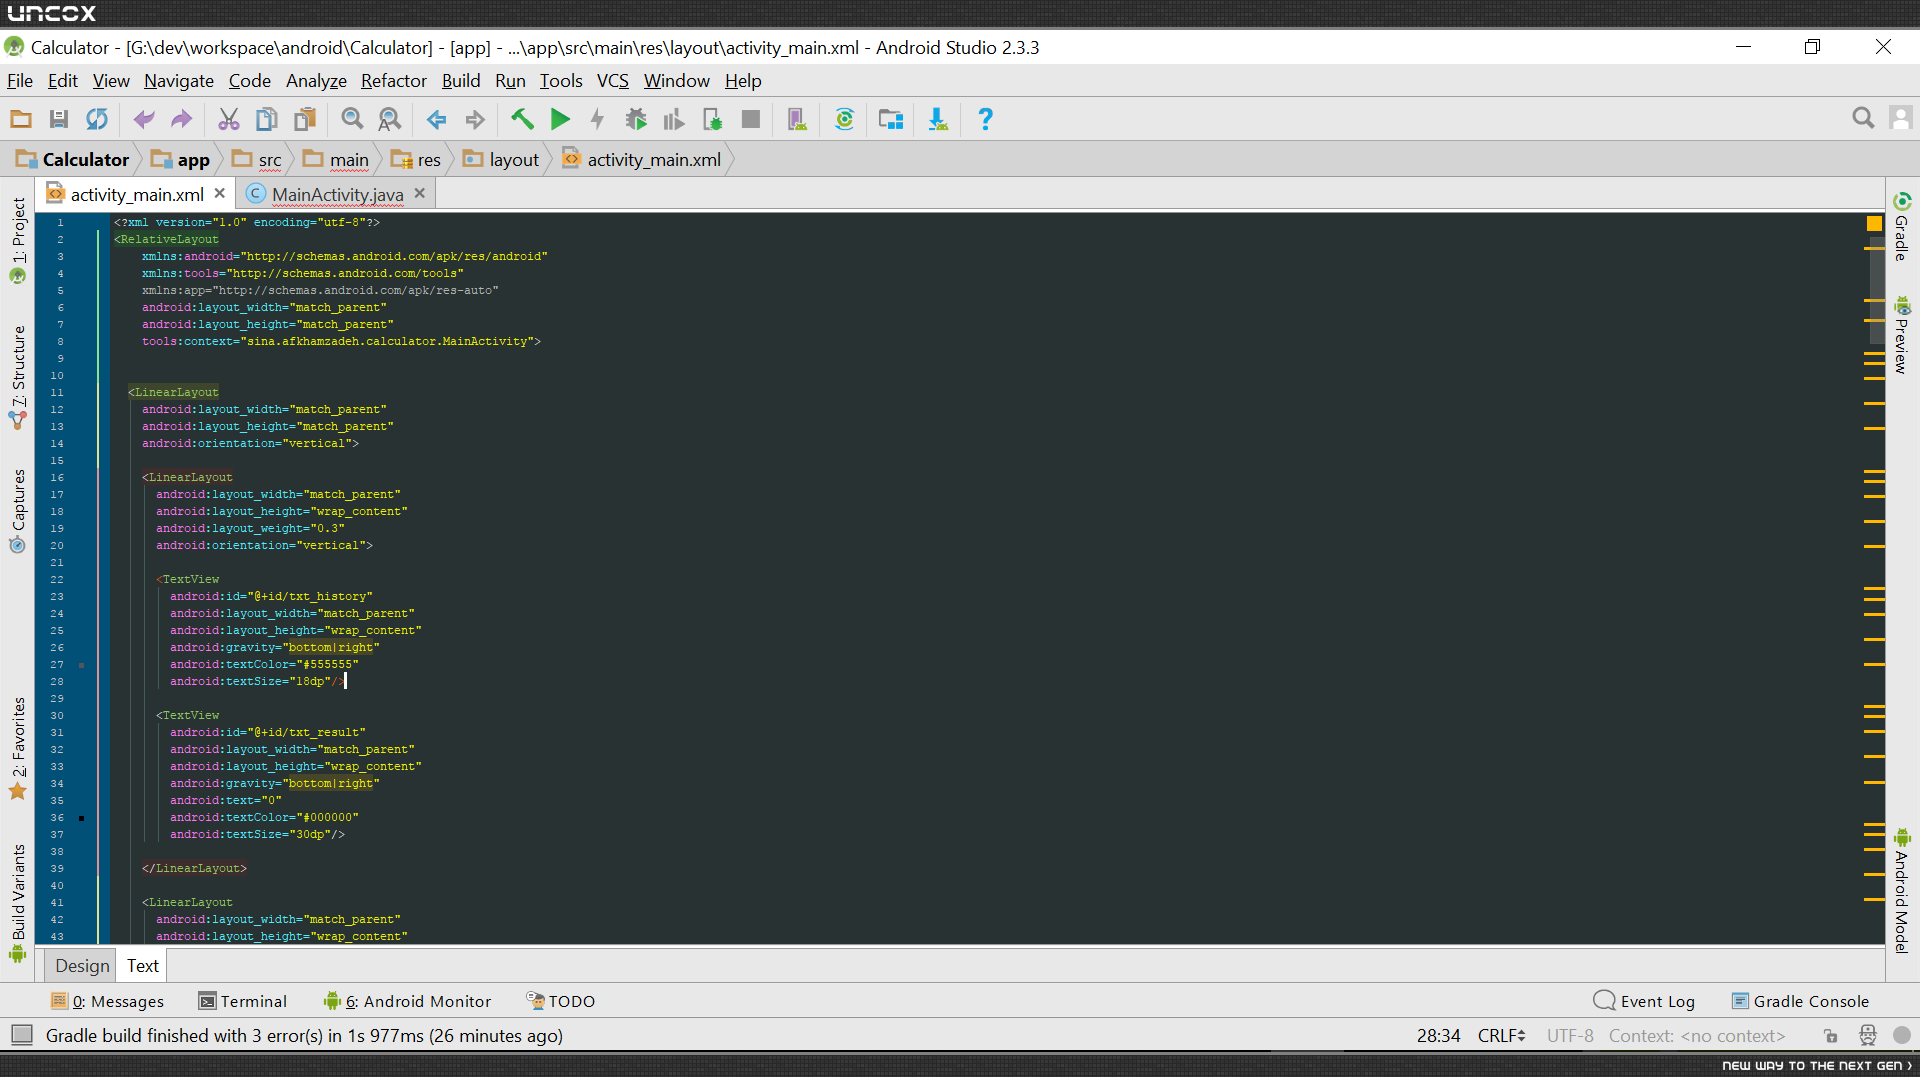Click the Stop square icon
This screenshot has height=1077, width=1920.
pyautogui.click(x=751, y=120)
